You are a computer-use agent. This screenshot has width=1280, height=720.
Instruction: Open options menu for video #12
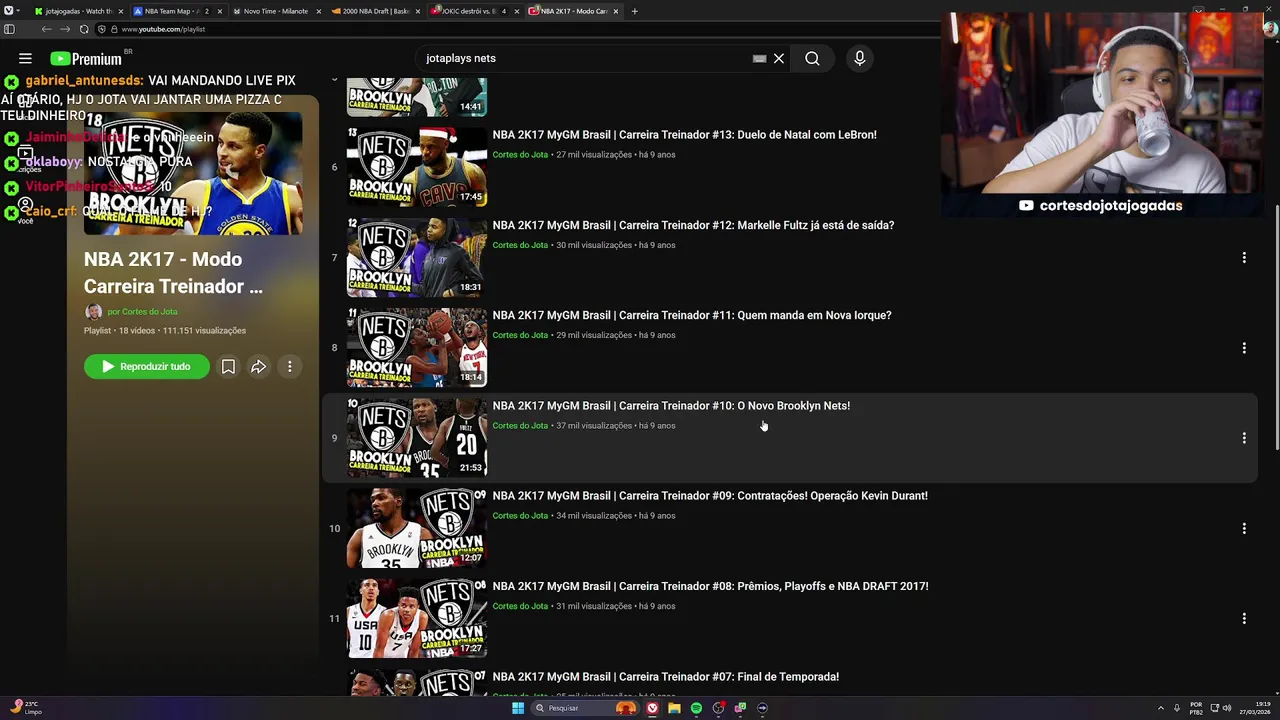(x=1244, y=258)
